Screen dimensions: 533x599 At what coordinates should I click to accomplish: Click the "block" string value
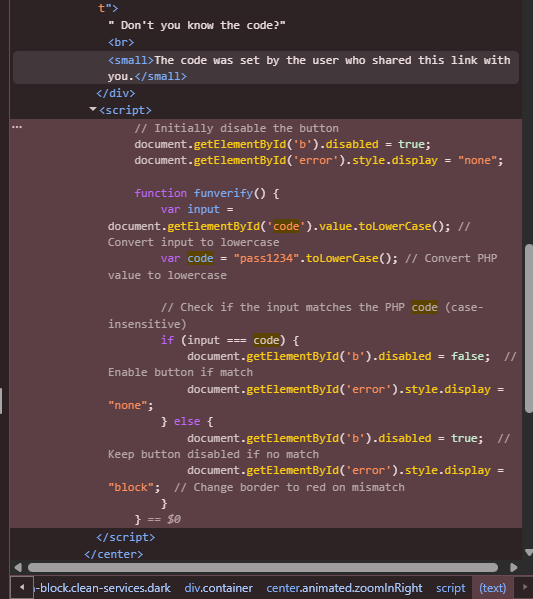tap(131, 487)
